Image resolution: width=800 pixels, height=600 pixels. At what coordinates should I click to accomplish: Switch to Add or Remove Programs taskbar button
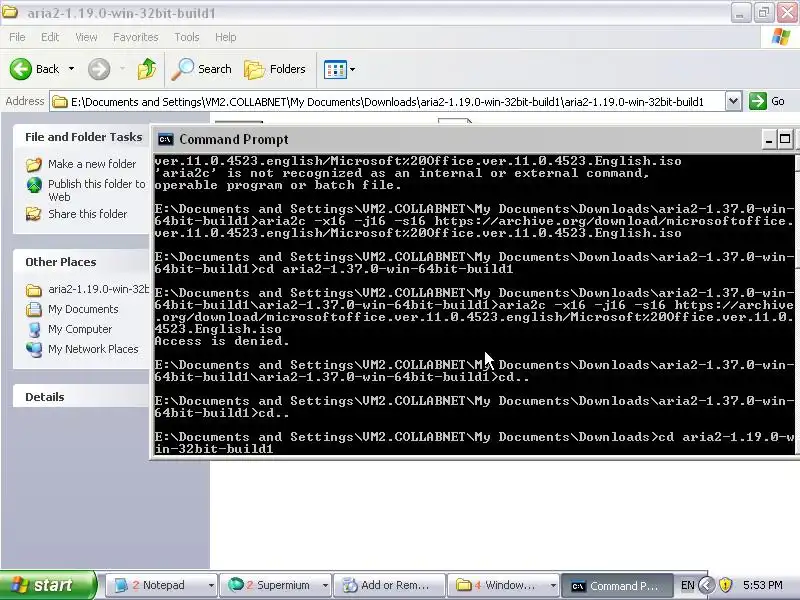[389, 585]
